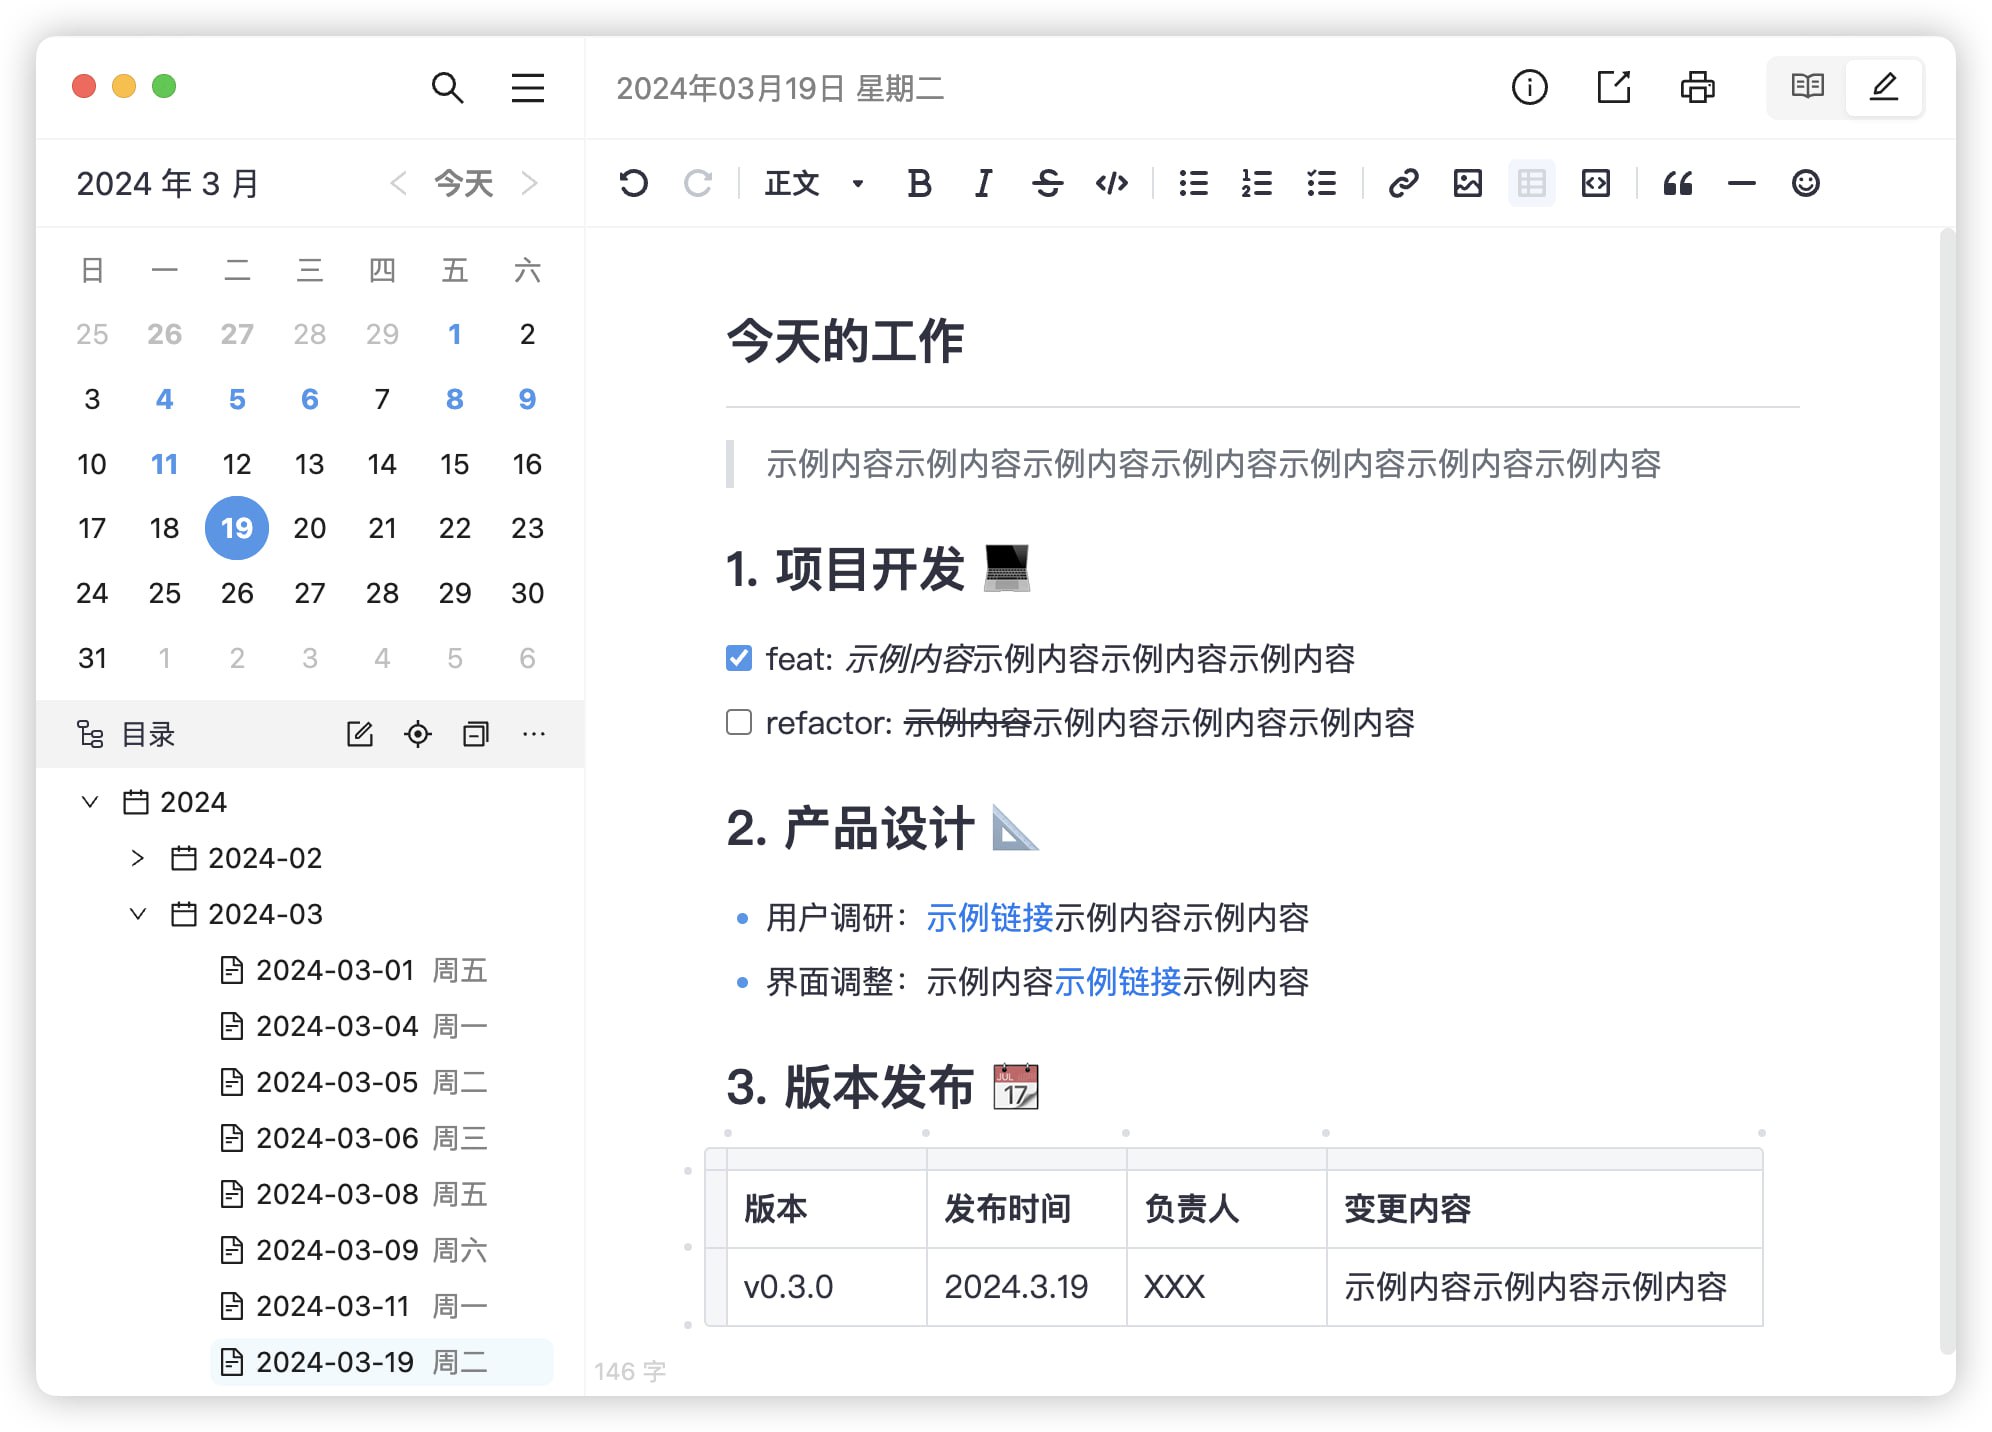
Task: Insert an image
Action: pos(1467,183)
